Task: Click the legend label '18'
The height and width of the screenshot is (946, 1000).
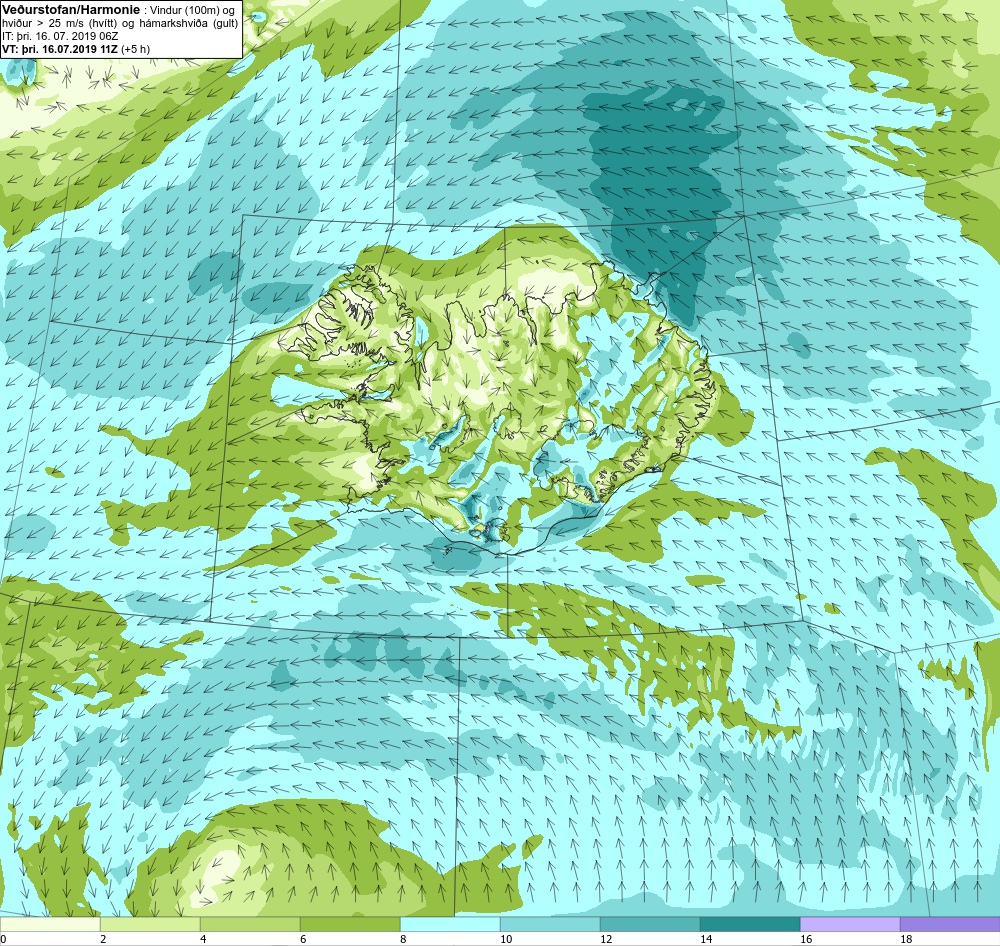Action: (906, 939)
